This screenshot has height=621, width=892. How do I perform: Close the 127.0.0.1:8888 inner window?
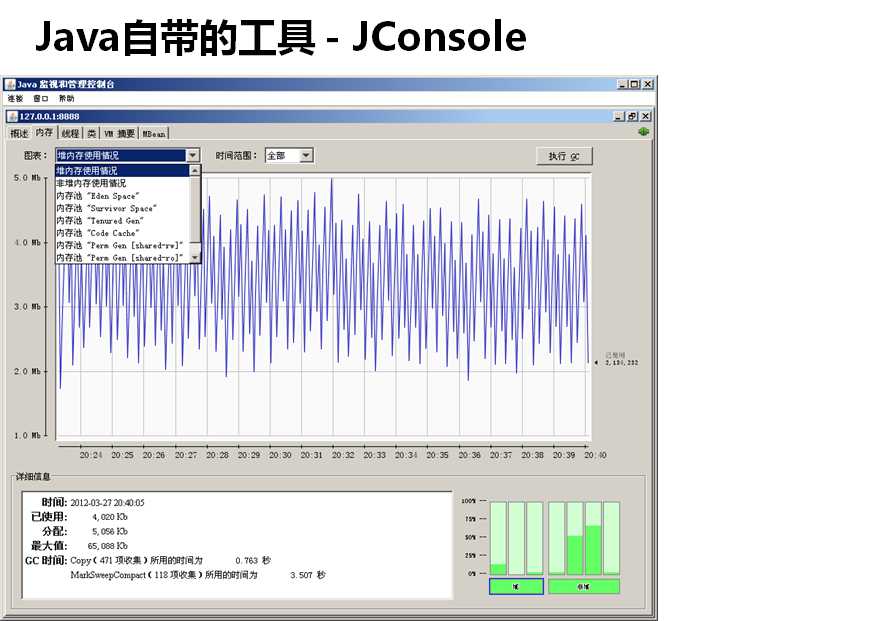(x=645, y=117)
